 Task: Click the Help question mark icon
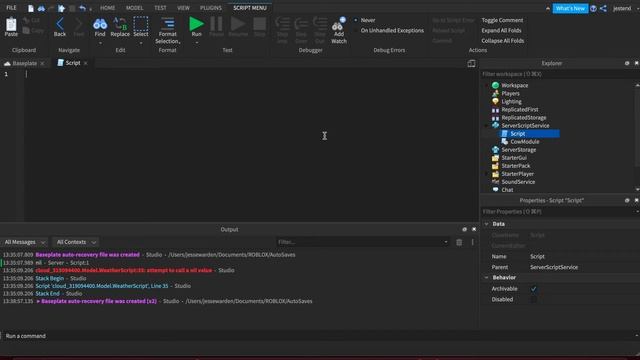click(593, 8)
